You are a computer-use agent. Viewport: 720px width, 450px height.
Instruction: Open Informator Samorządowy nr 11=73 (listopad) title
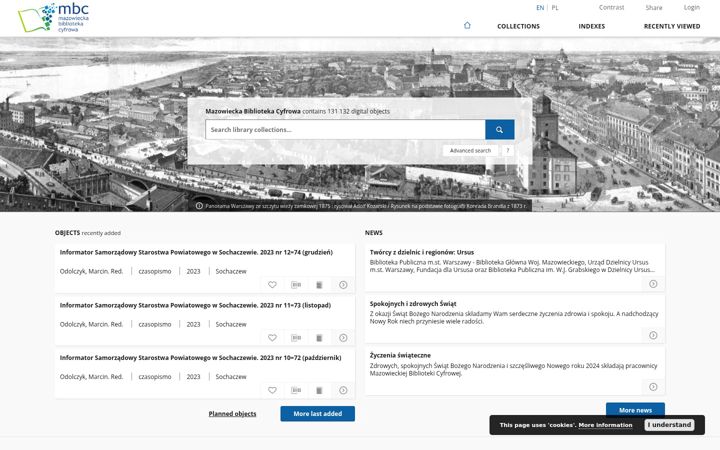pyautogui.click(x=195, y=305)
